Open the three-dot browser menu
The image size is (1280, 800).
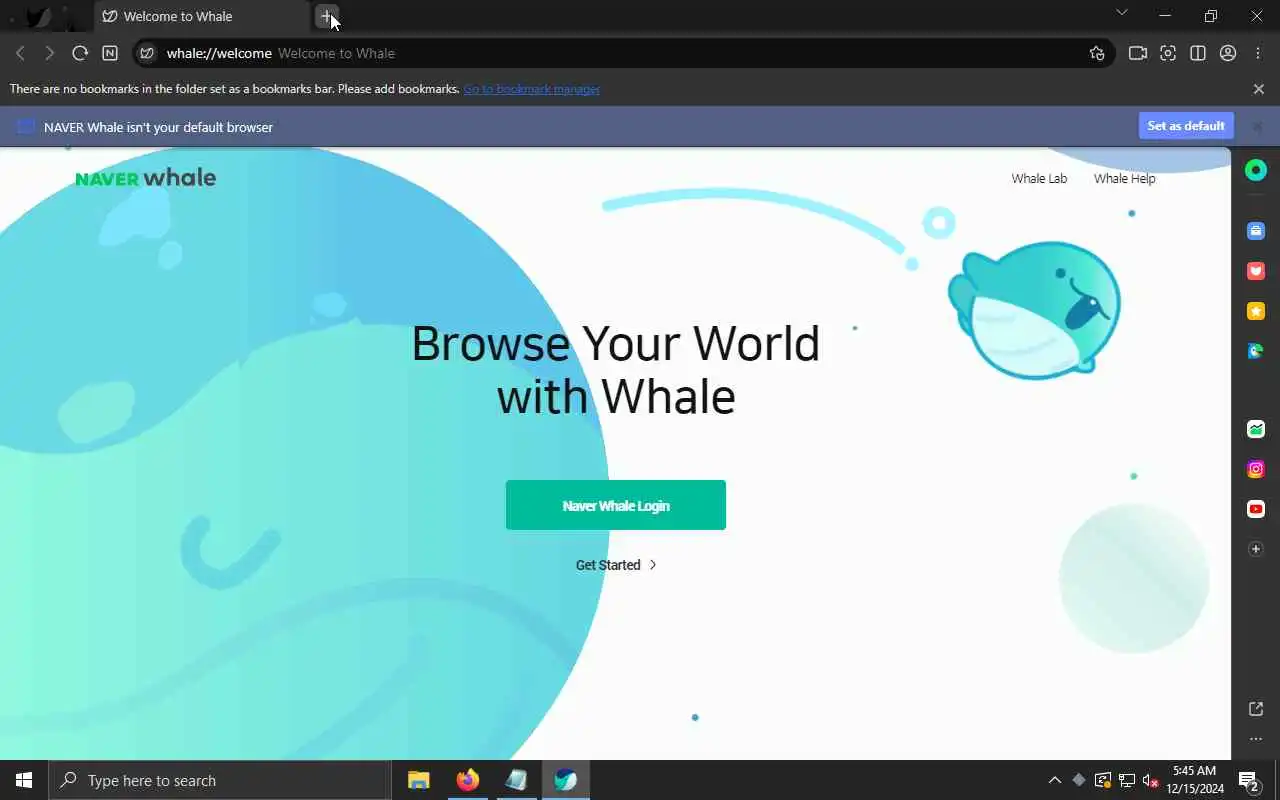click(1259, 53)
